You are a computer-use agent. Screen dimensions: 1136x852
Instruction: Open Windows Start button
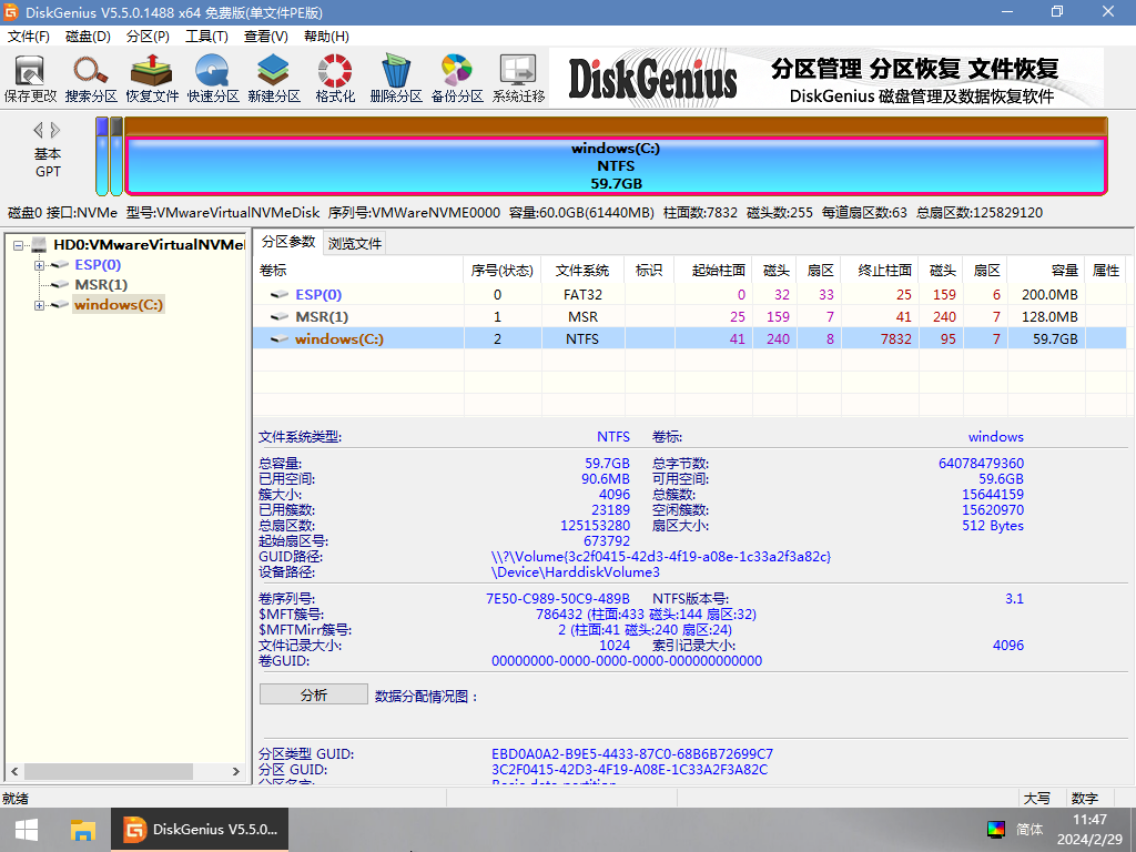coord(27,830)
